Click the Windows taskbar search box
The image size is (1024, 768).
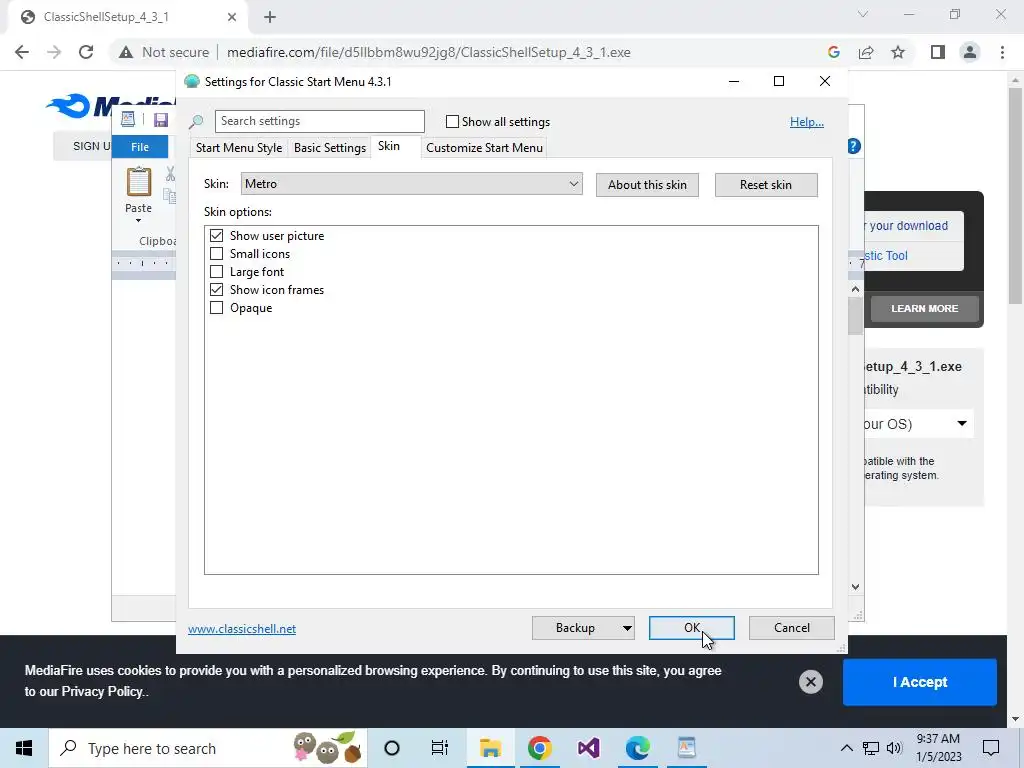tap(208, 748)
